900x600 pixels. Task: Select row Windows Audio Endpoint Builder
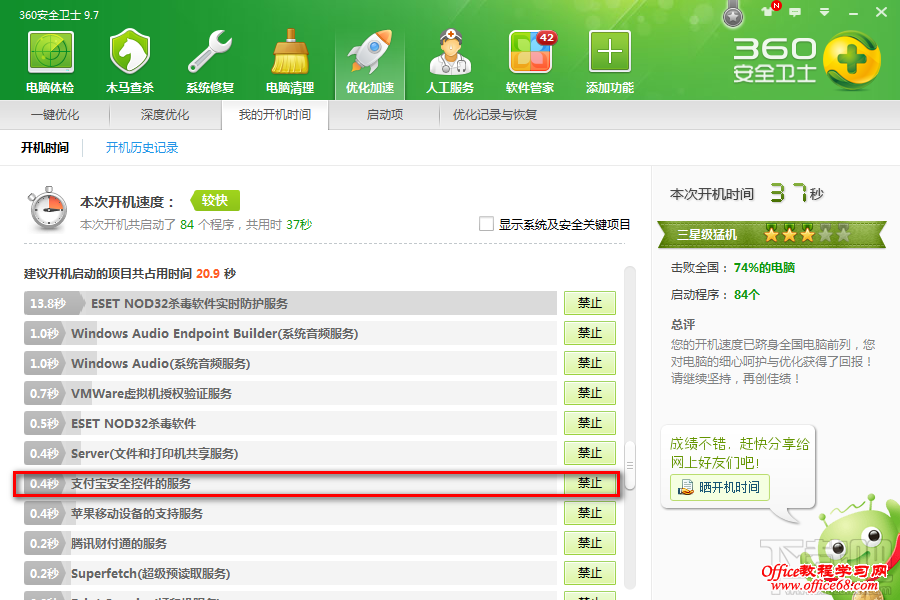tap(290, 333)
